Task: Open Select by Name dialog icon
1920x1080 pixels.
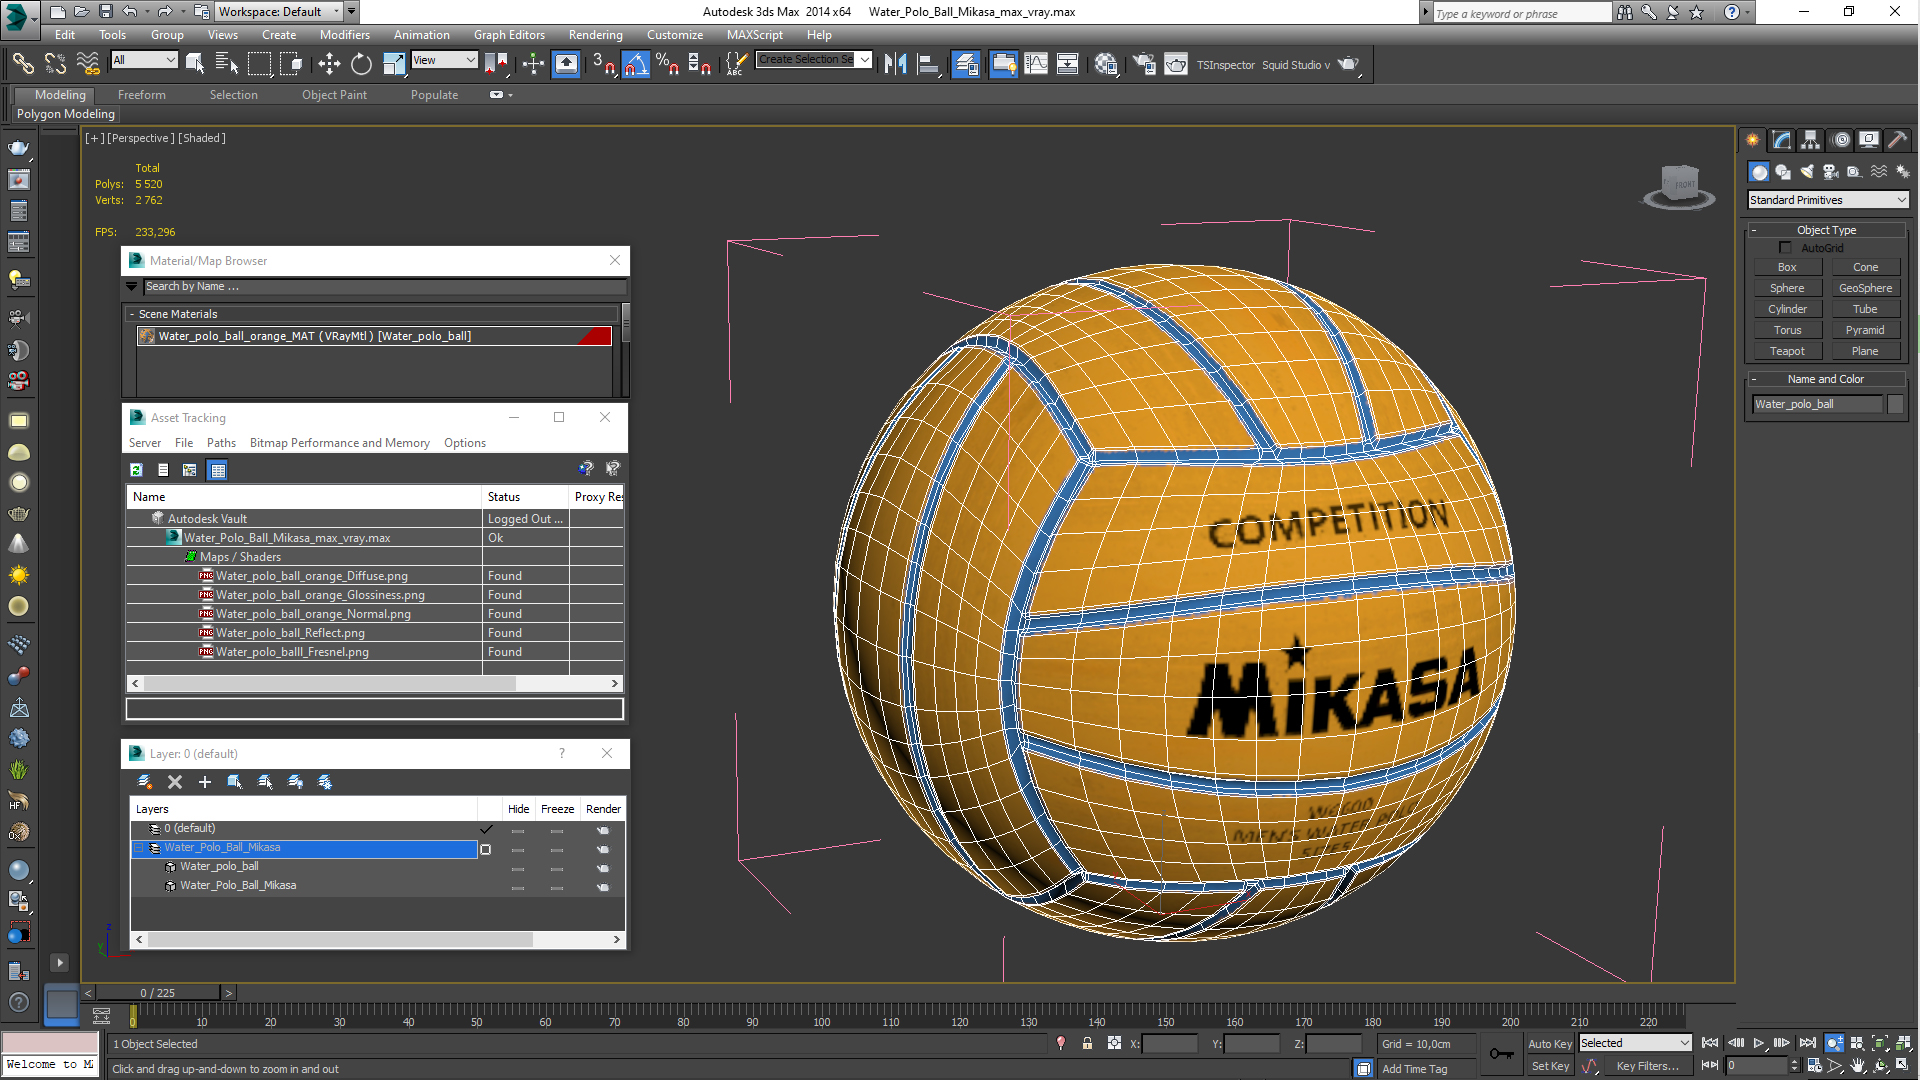Action: pos(227,64)
